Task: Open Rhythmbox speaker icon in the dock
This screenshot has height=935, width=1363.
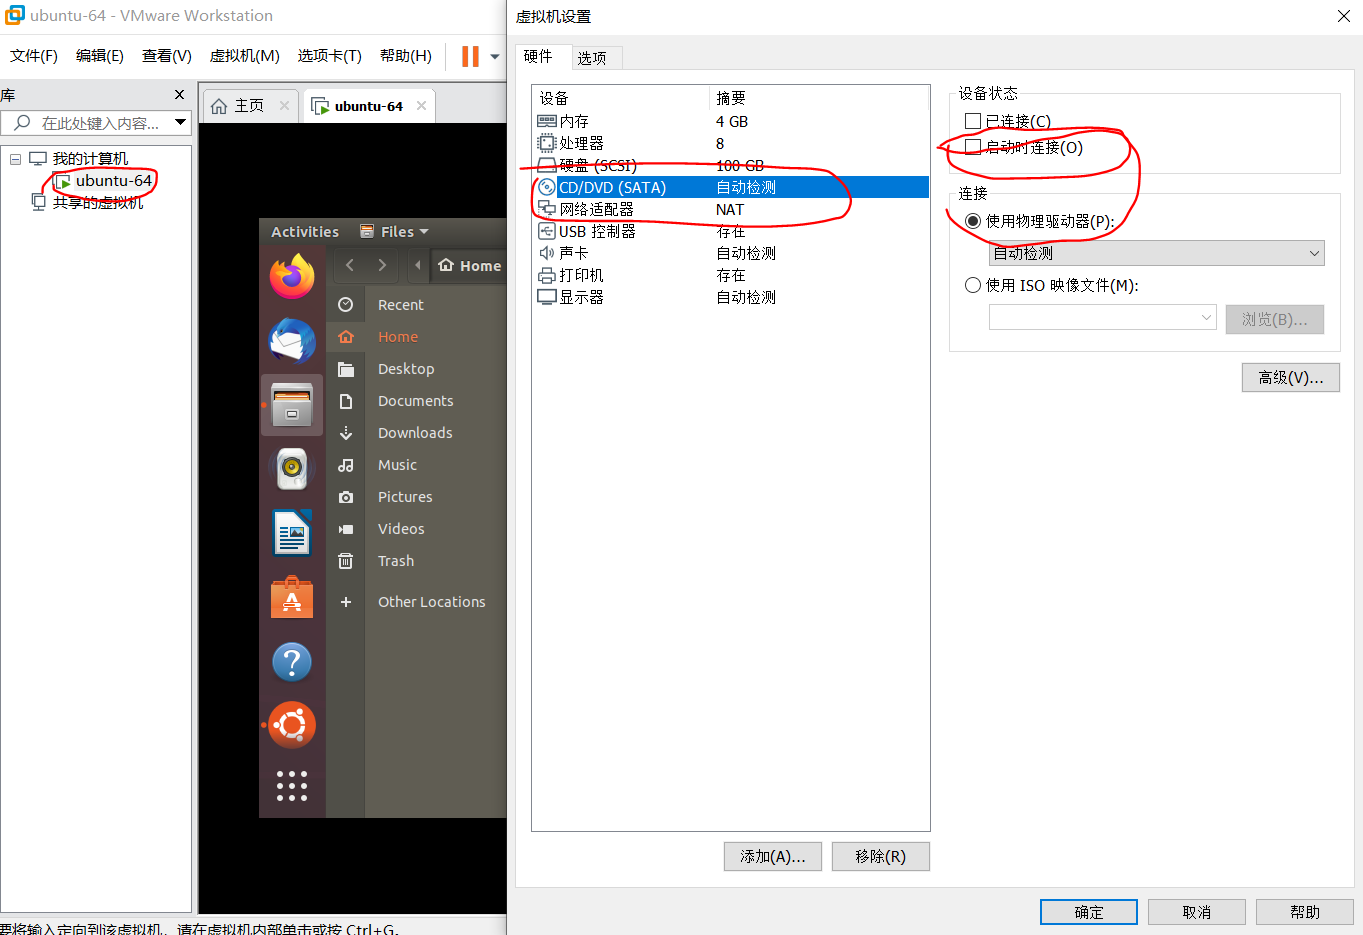Action: (292, 468)
